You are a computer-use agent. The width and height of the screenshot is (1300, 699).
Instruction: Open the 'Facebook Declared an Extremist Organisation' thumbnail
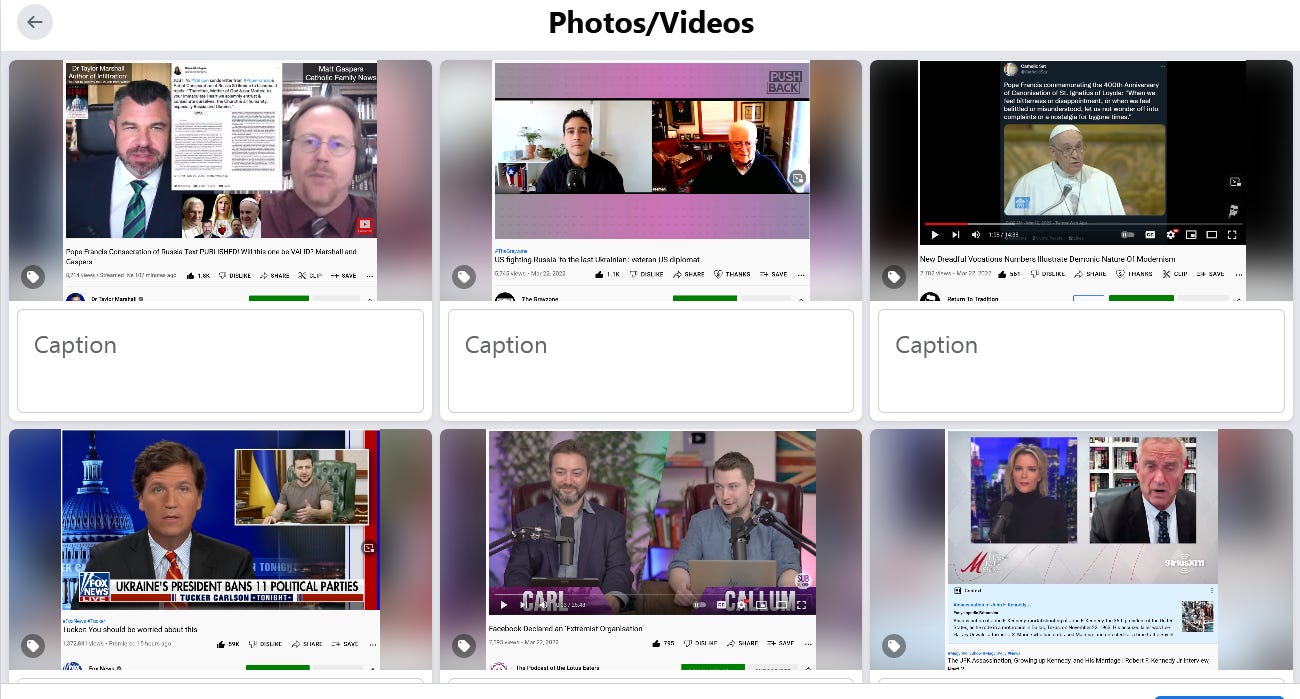pos(651,549)
